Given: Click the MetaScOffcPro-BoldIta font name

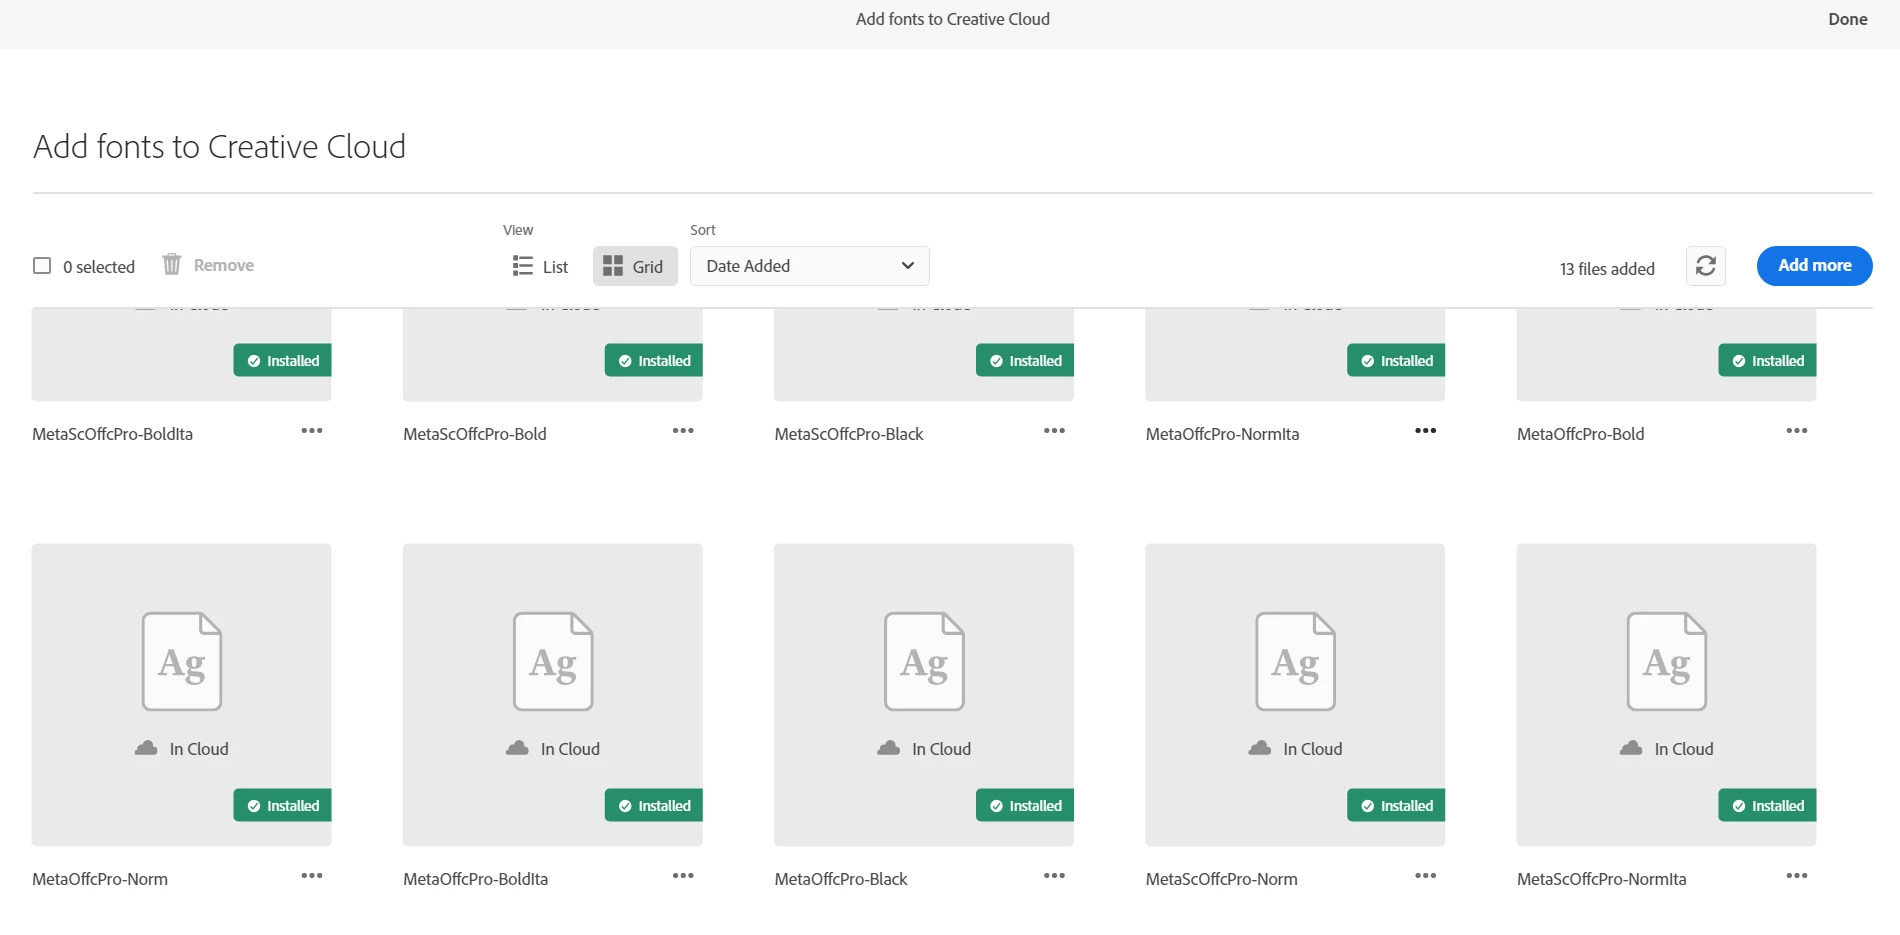Looking at the screenshot, I should (x=112, y=434).
